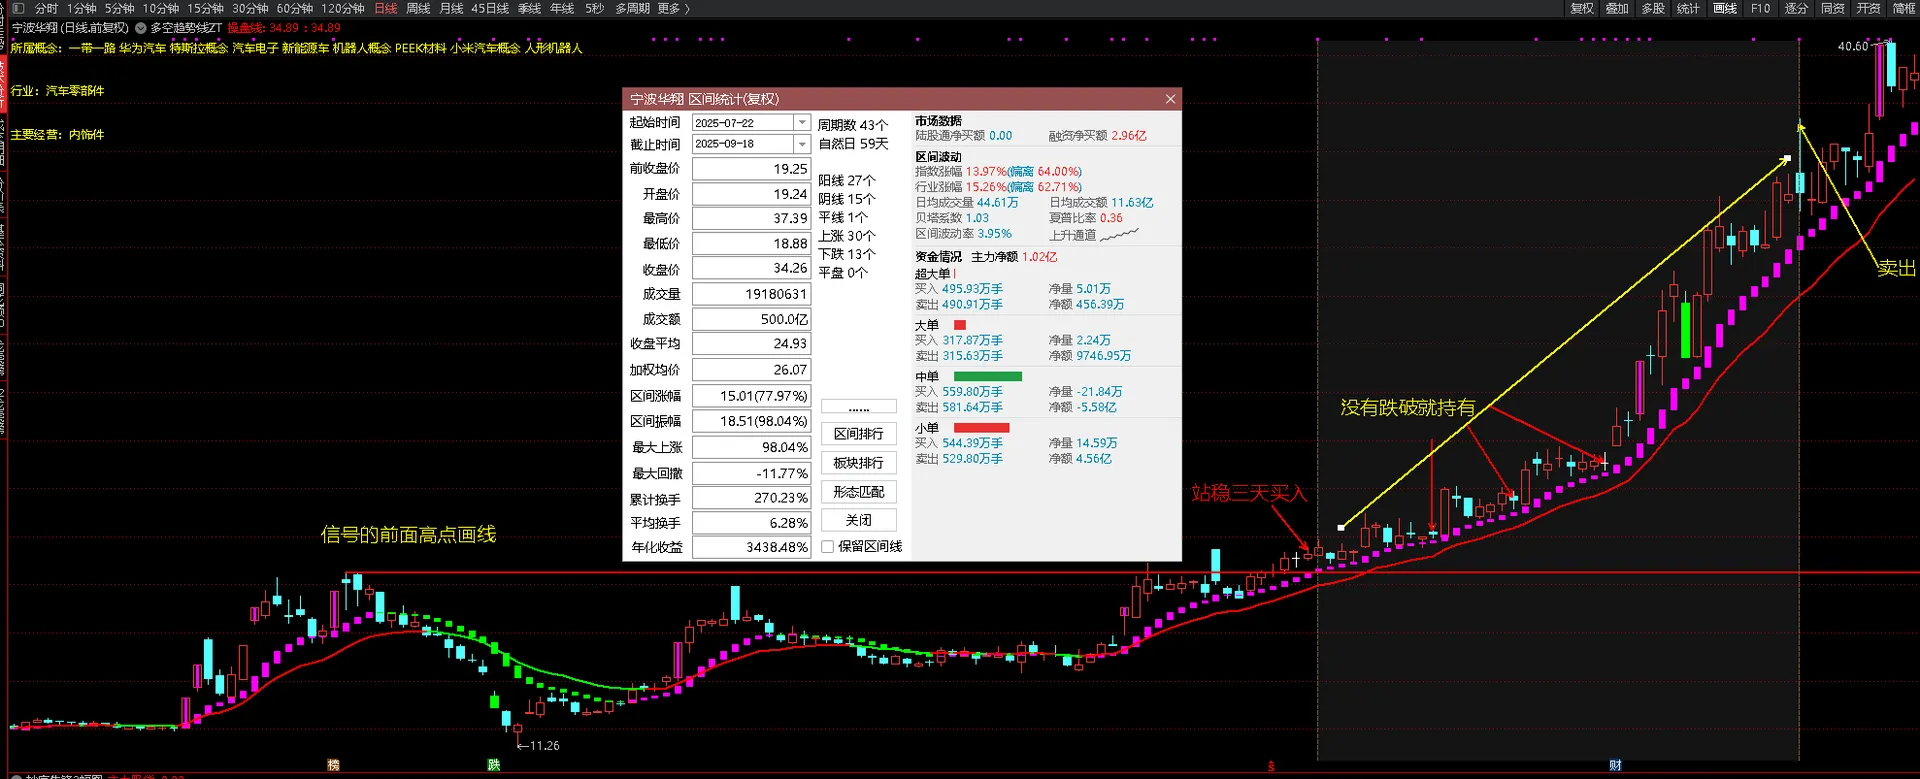Screen dimensions: 1920x779
Task: Click the blue 财 marker on the timeline
Action: coord(1615,765)
